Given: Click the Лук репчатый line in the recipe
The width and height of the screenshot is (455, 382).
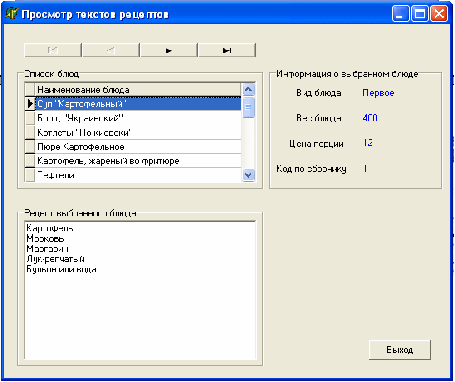Looking at the screenshot, I should (55, 259).
